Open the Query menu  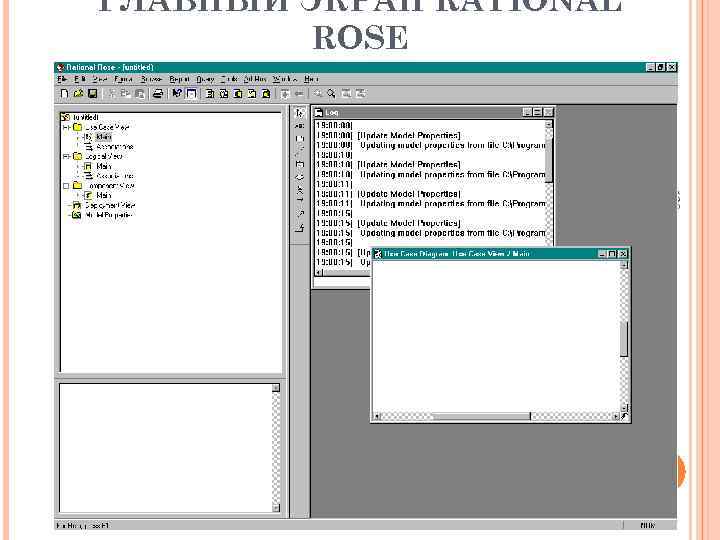click(x=205, y=79)
